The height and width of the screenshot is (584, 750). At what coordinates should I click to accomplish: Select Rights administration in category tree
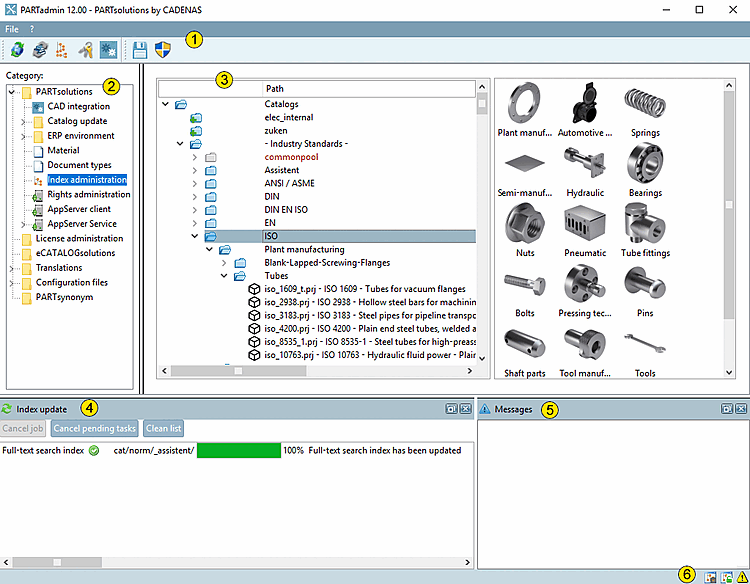(x=88, y=195)
